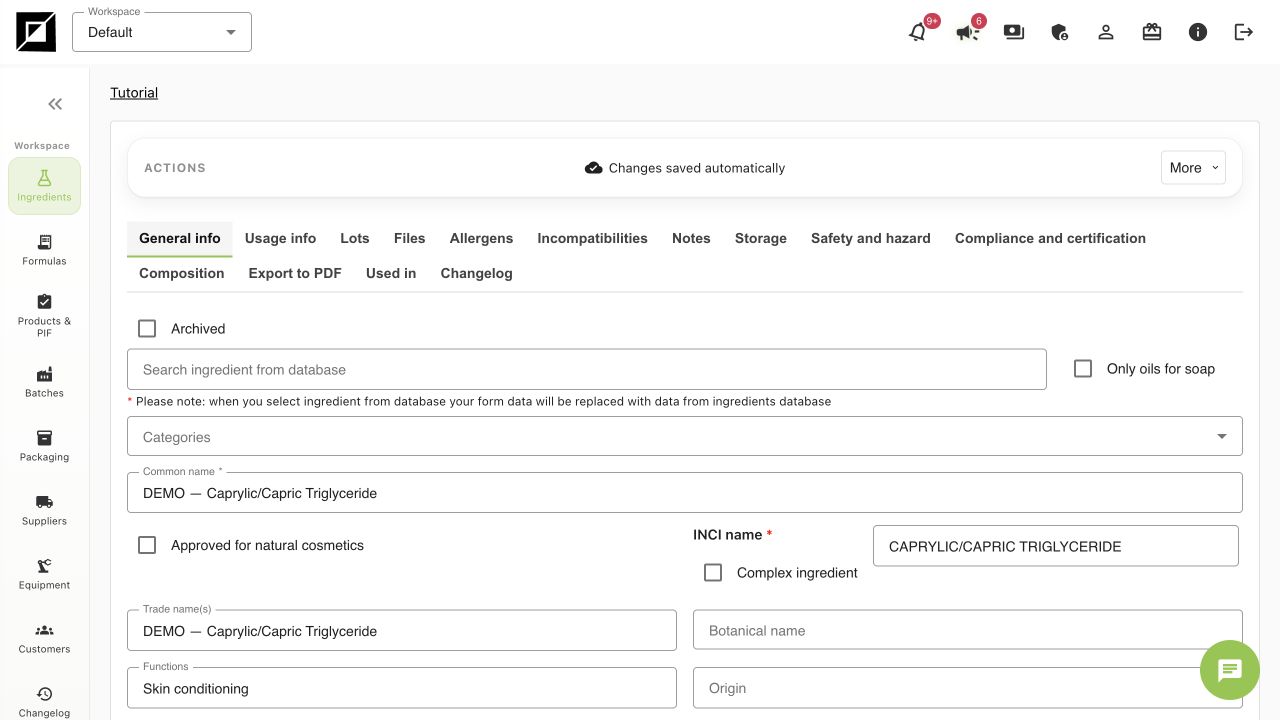Switch to the Lots tab
Screen dimensions: 1280x720
(x=355, y=238)
